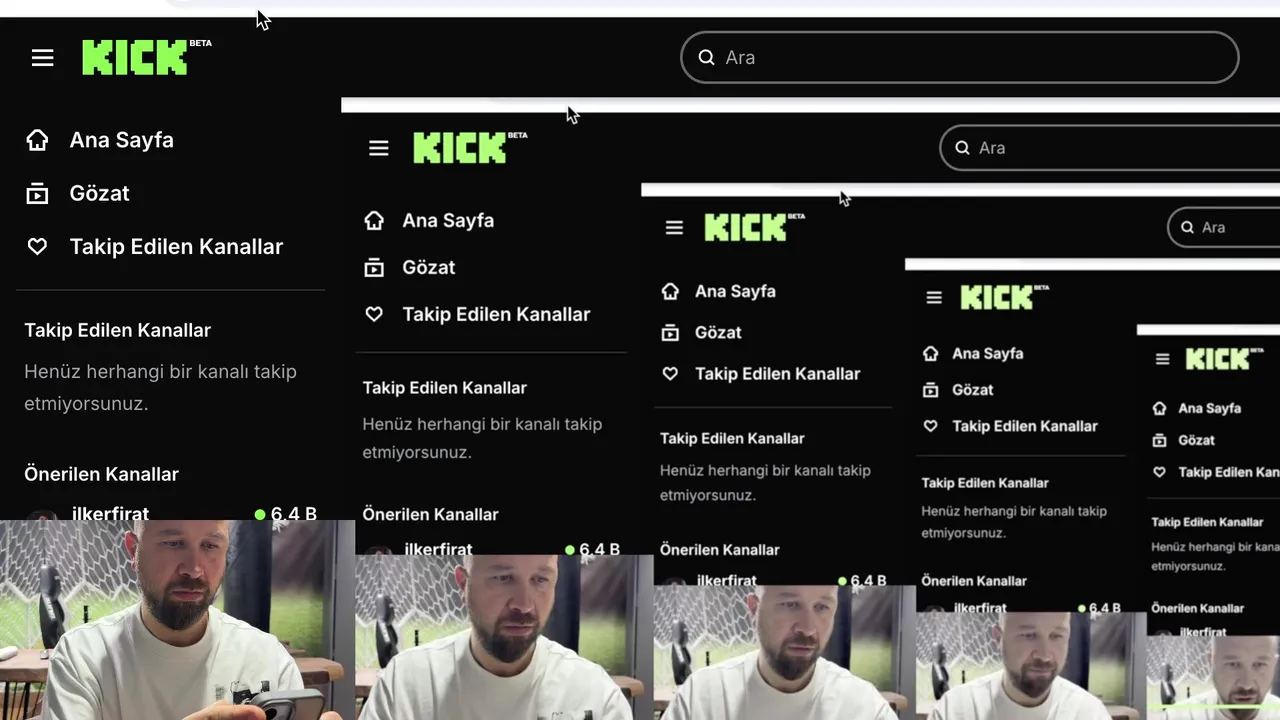Open the hamburger menu in the fourth-largest Kick copy
Screen dimensions: 1280x720
[x=934, y=297]
